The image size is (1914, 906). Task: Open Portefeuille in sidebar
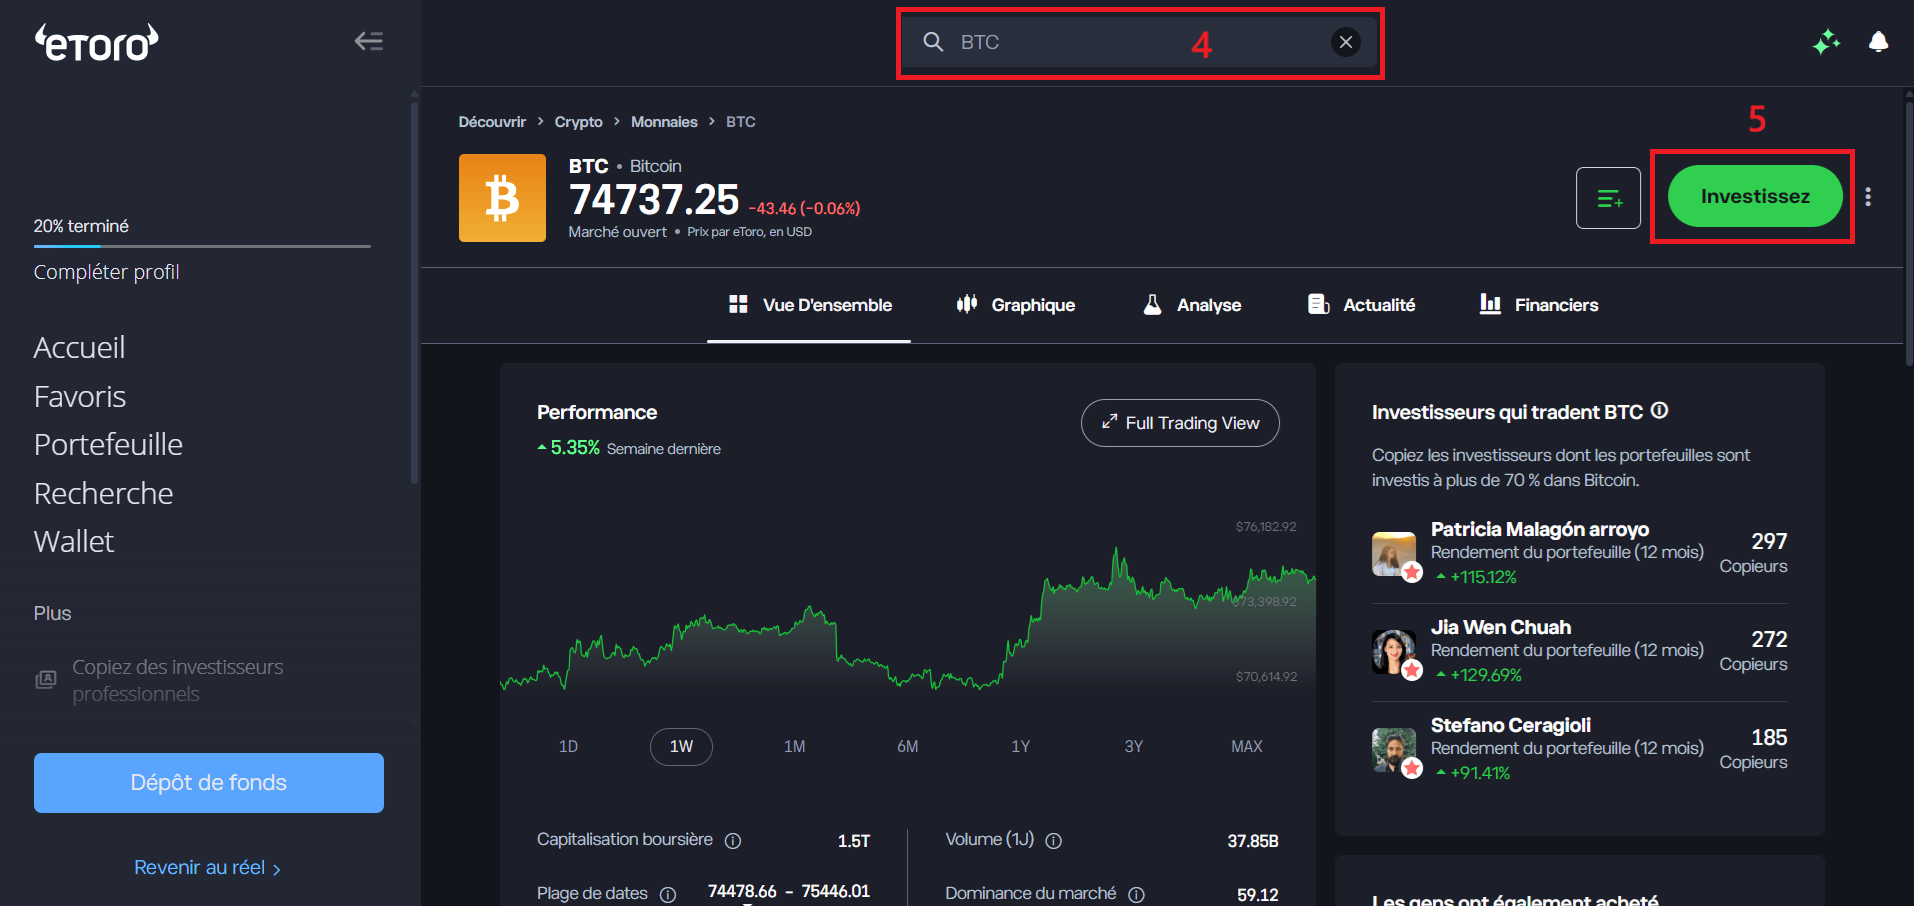(108, 445)
